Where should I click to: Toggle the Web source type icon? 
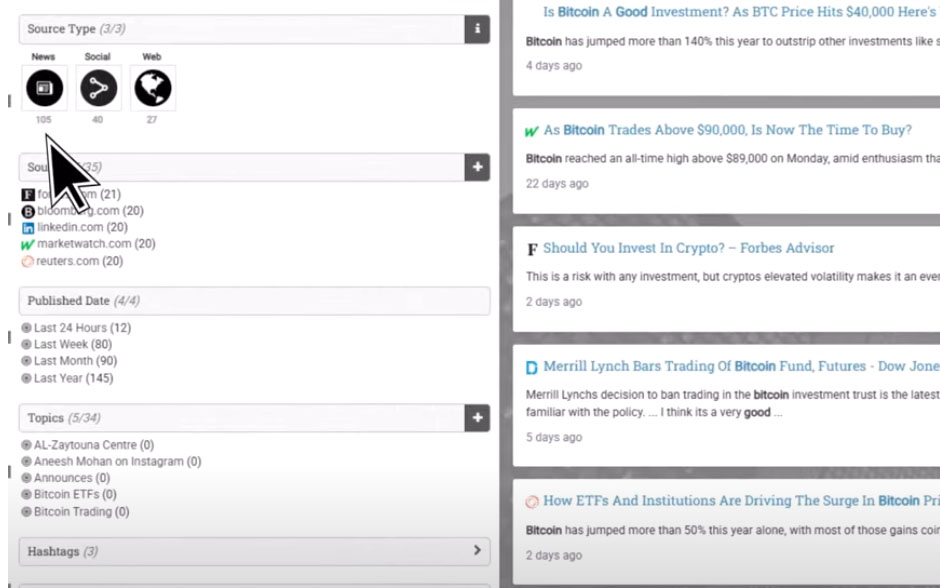pos(153,88)
